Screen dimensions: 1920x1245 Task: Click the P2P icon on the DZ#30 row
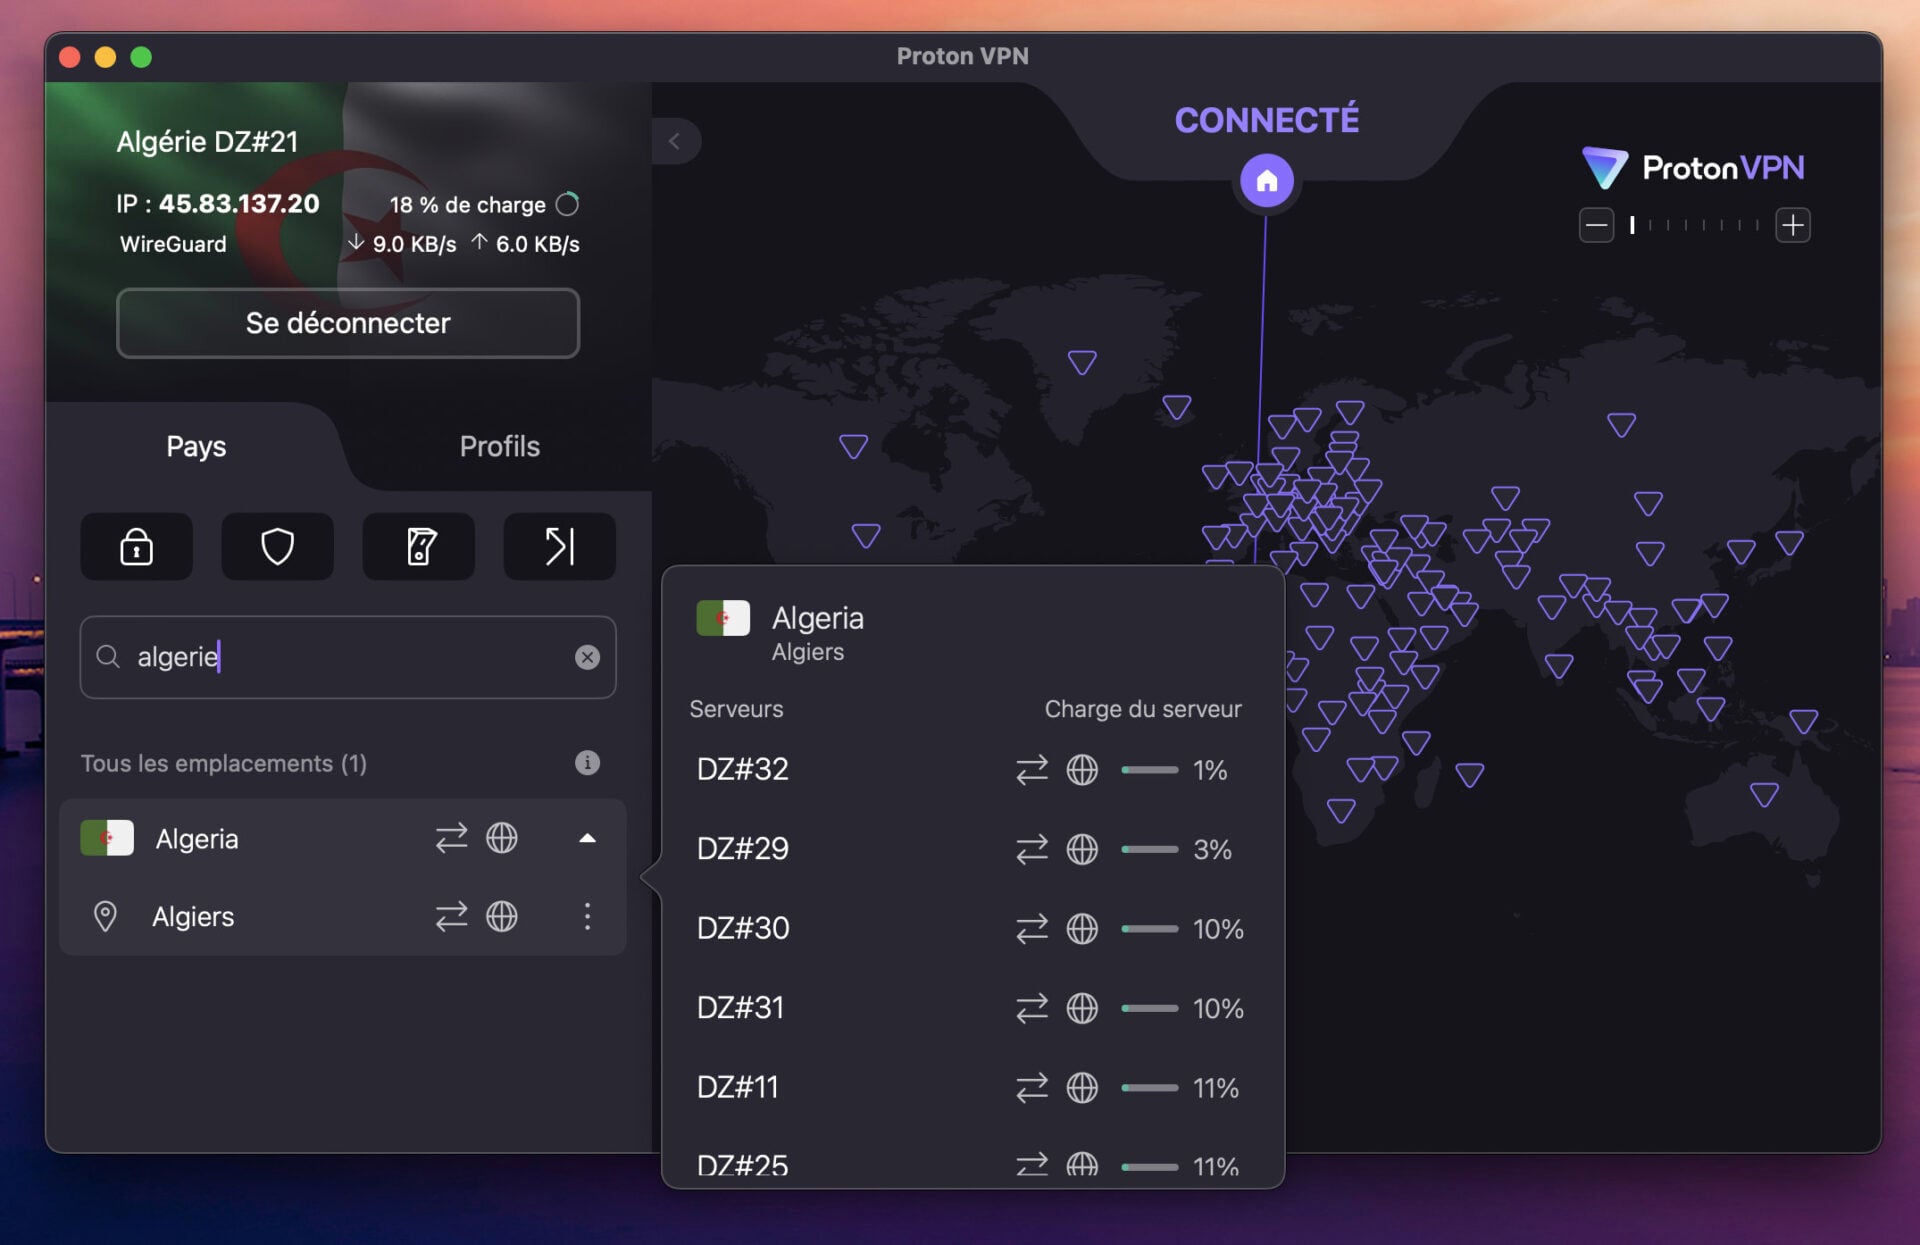1032,928
